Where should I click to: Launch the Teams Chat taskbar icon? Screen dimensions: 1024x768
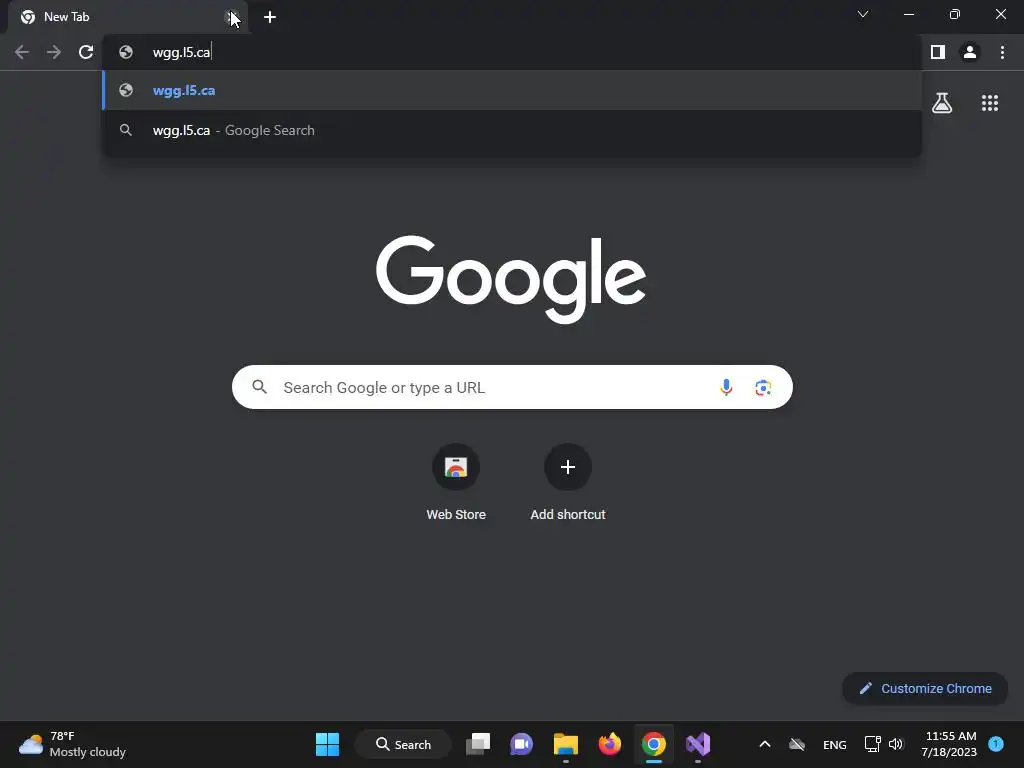(x=521, y=744)
